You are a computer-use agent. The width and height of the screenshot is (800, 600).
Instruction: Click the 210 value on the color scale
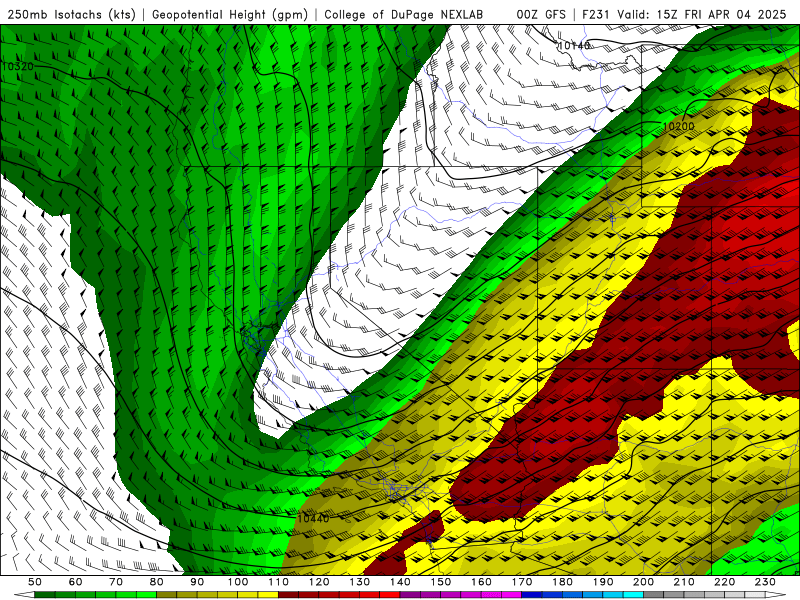tap(685, 582)
